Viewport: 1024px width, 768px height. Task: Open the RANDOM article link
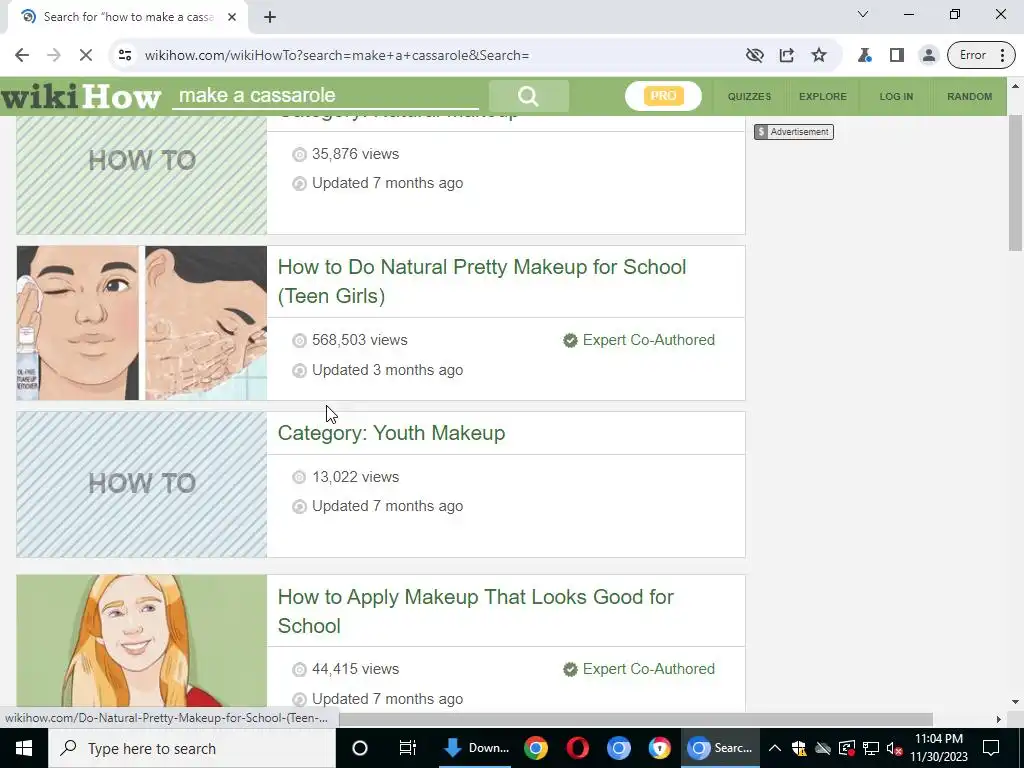(x=969, y=97)
